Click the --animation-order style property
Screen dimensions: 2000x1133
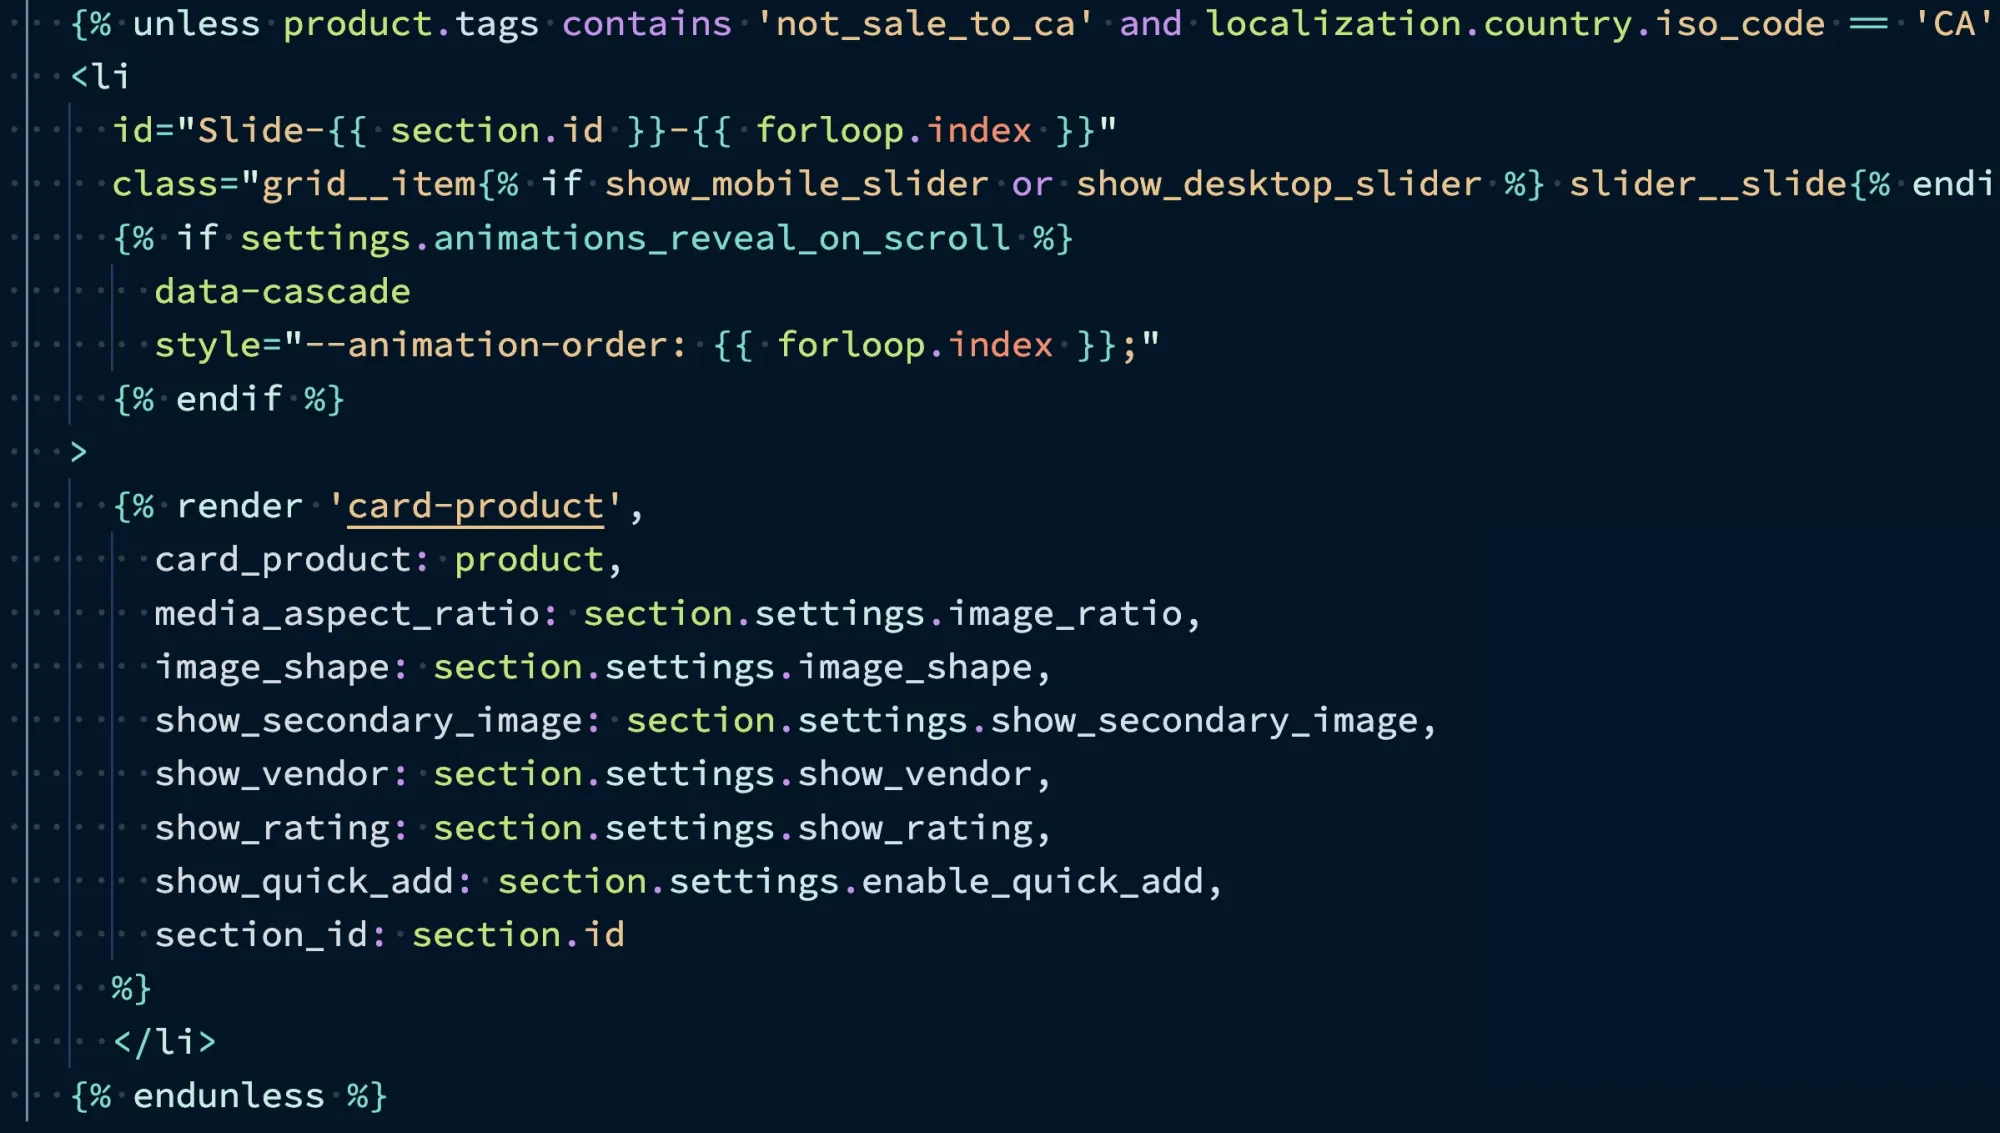pos(485,345)
